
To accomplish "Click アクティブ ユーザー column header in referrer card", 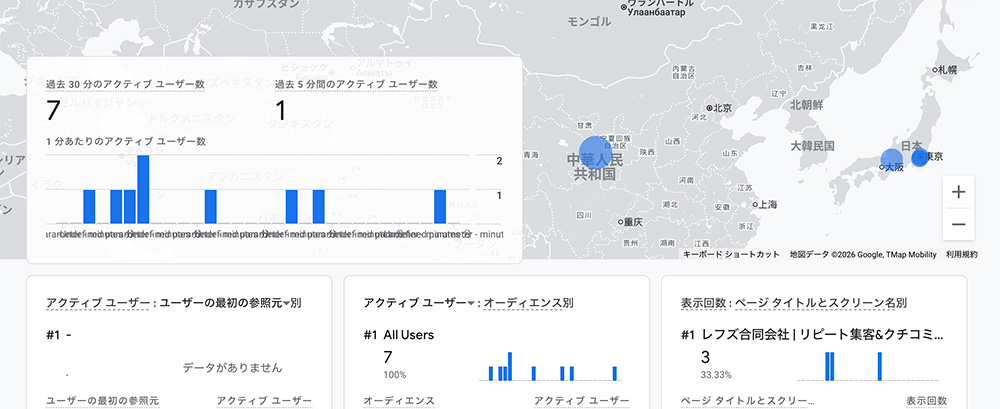I will point(264,401).
